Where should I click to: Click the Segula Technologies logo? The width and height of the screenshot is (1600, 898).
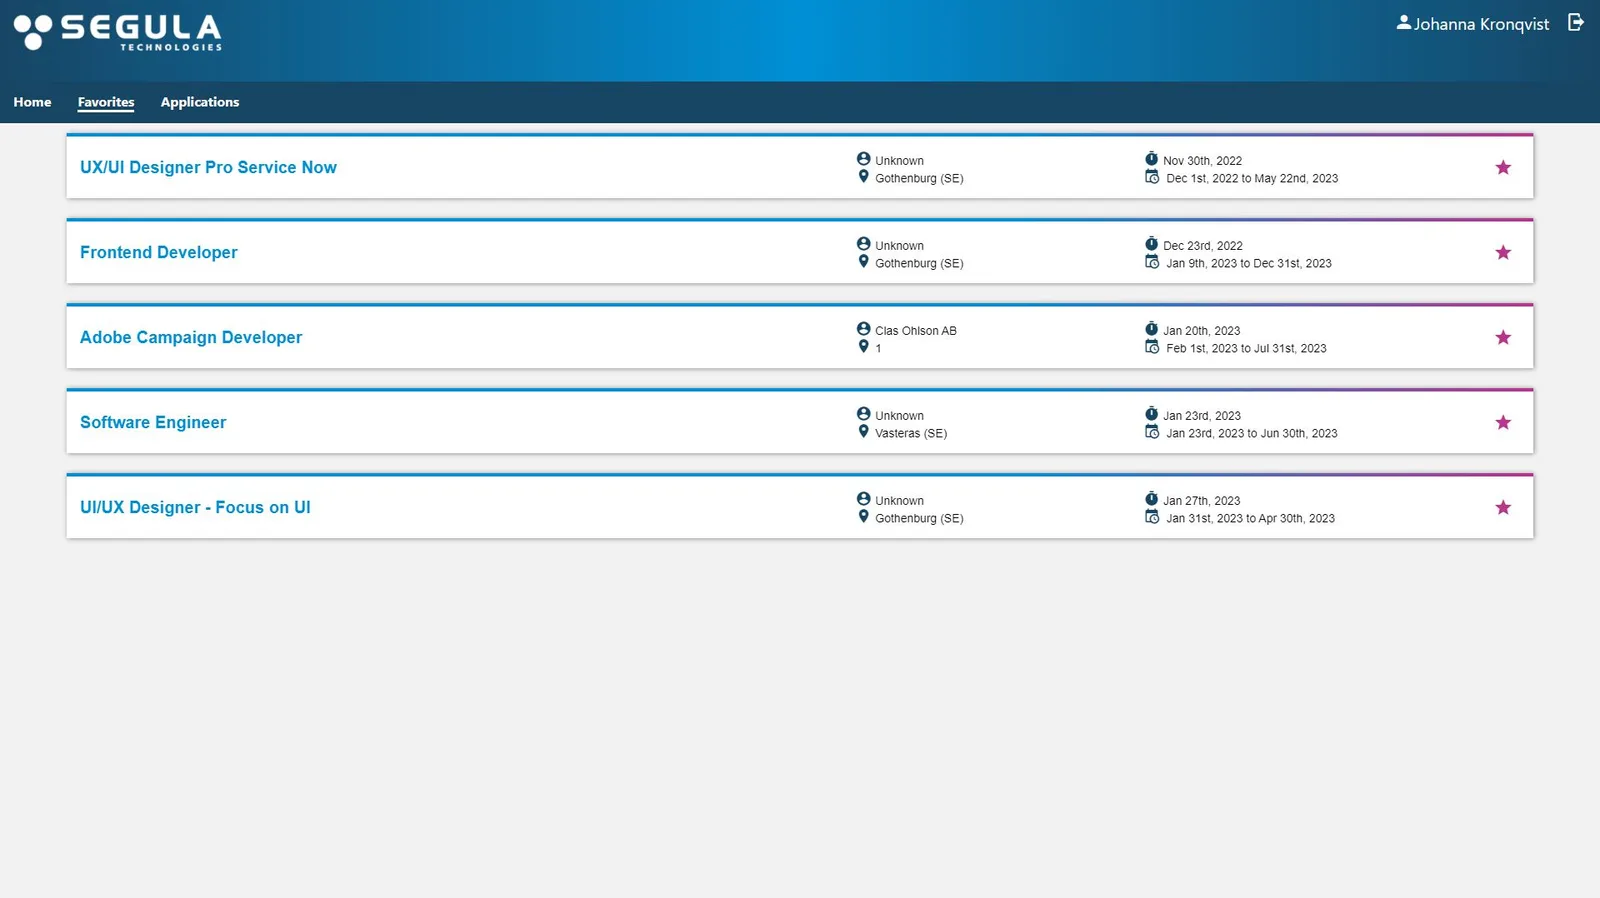point(118,32)
